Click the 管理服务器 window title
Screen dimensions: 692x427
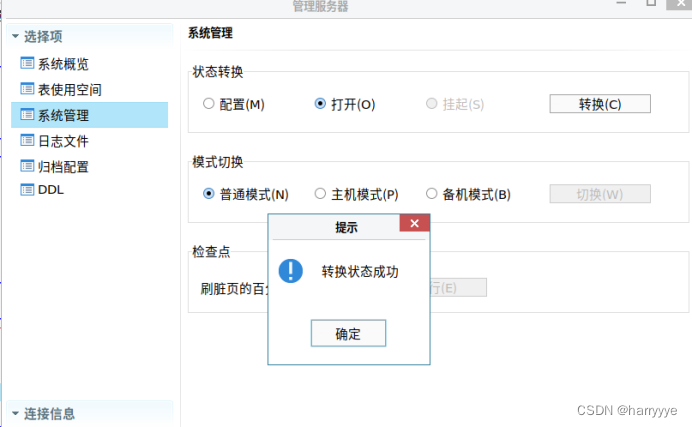(320, 6)
